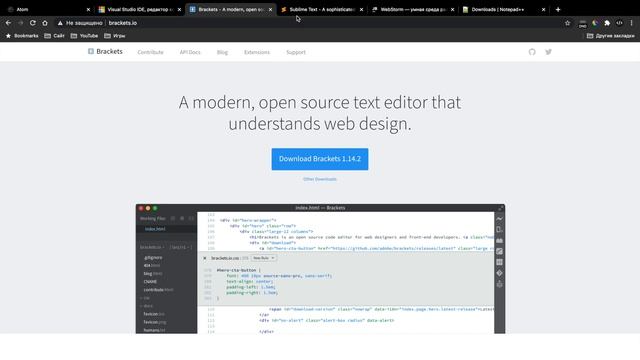
Task: Reload the brackets.io page
Action: coord(33,23)
